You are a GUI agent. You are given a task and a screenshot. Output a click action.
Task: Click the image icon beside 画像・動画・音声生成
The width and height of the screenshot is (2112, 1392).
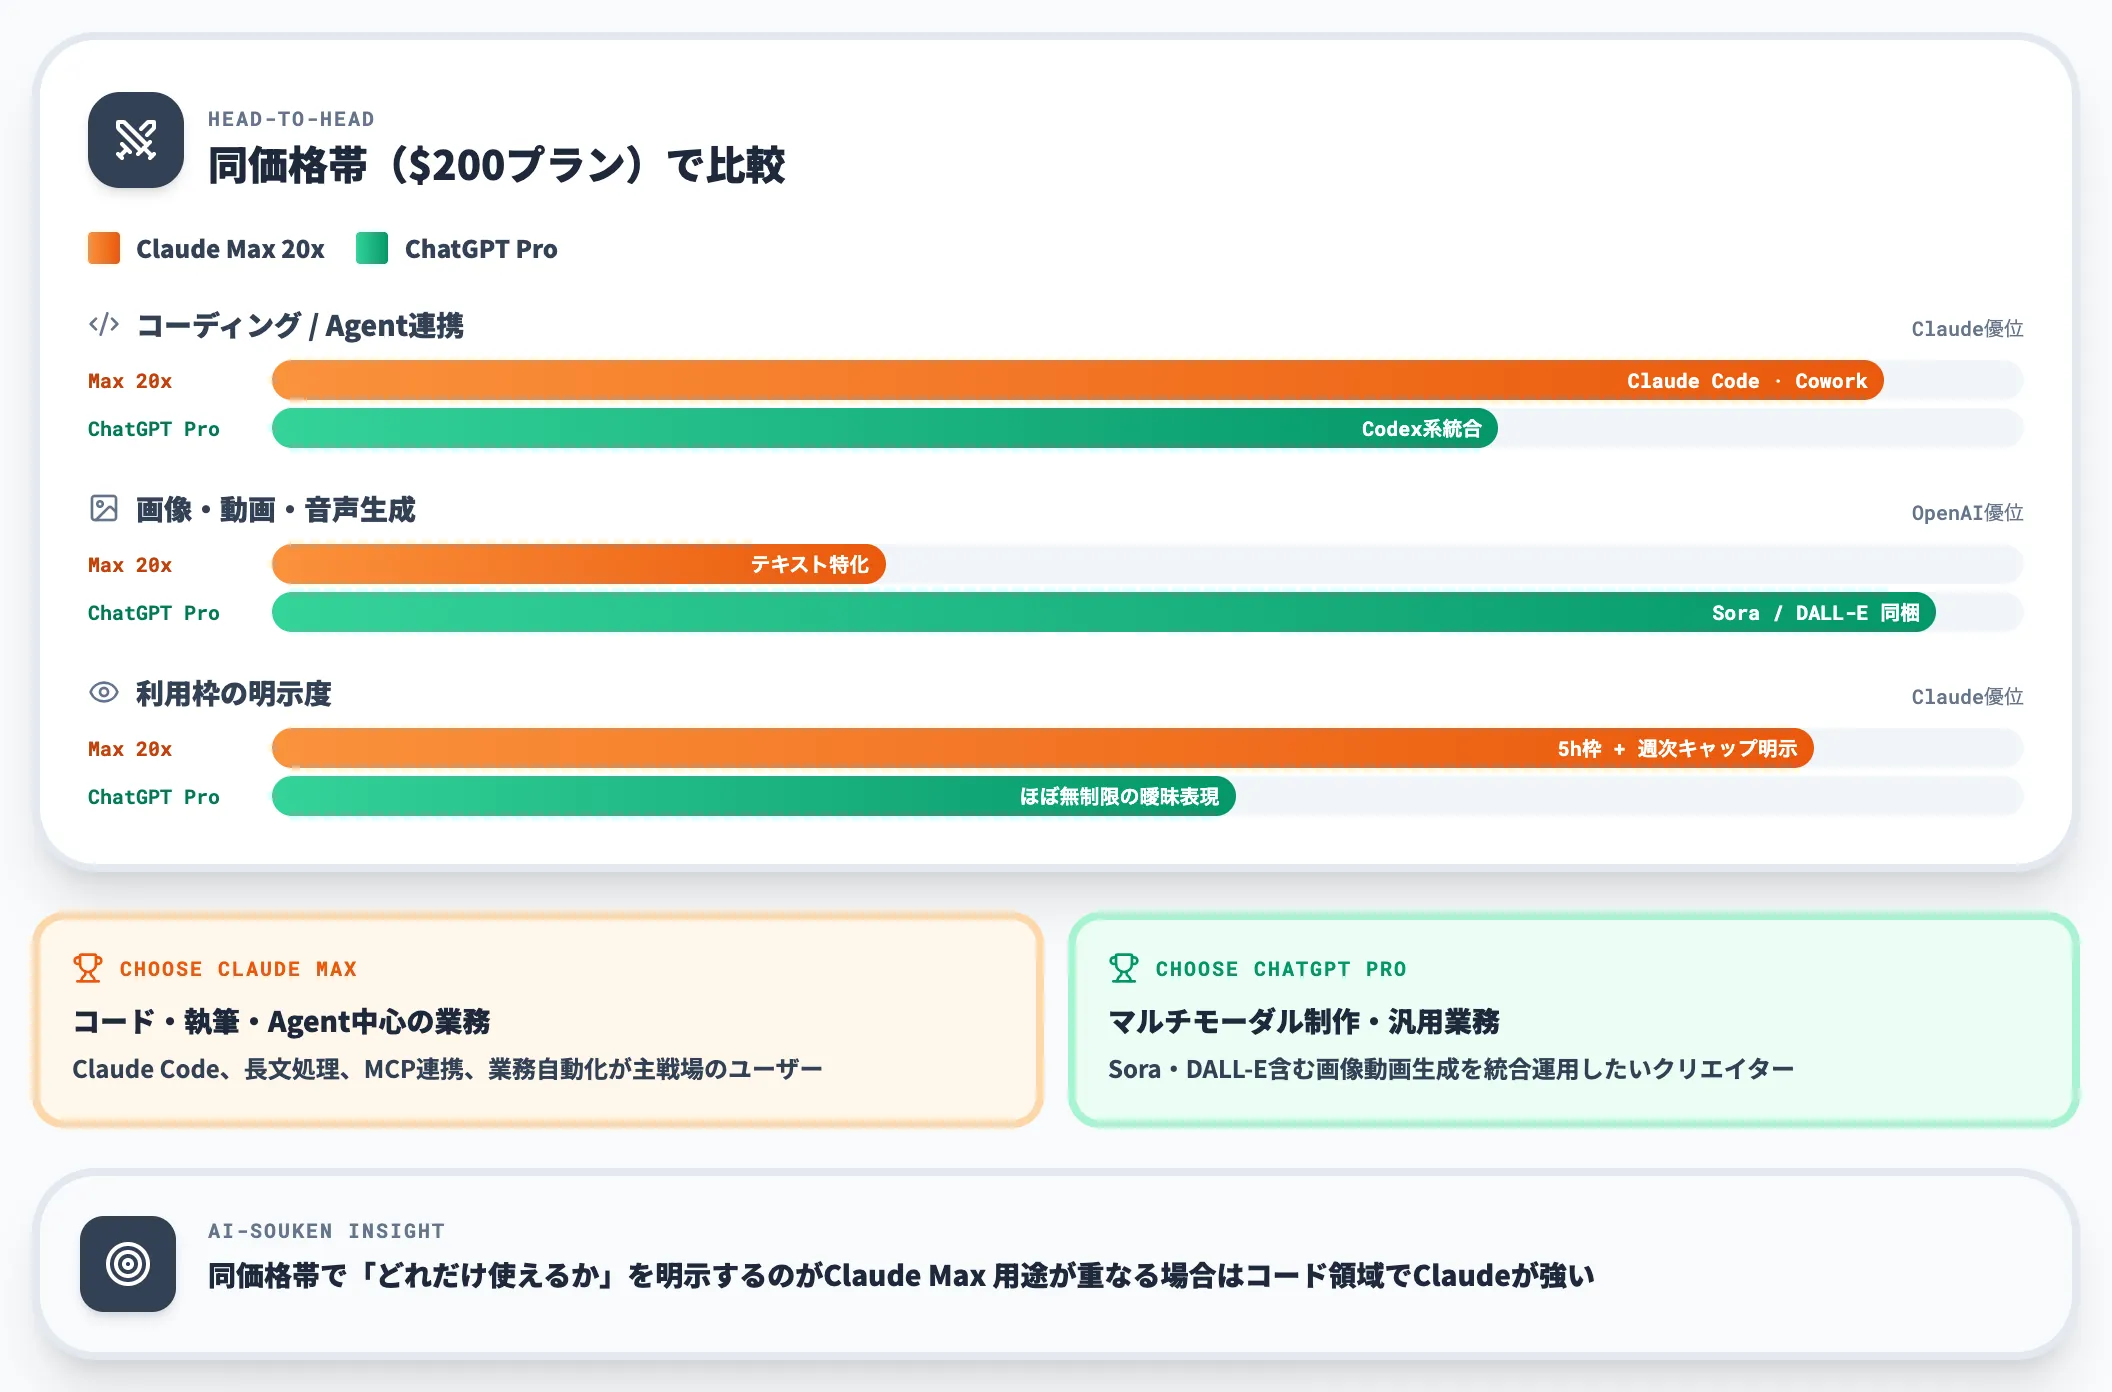point(104,508)
